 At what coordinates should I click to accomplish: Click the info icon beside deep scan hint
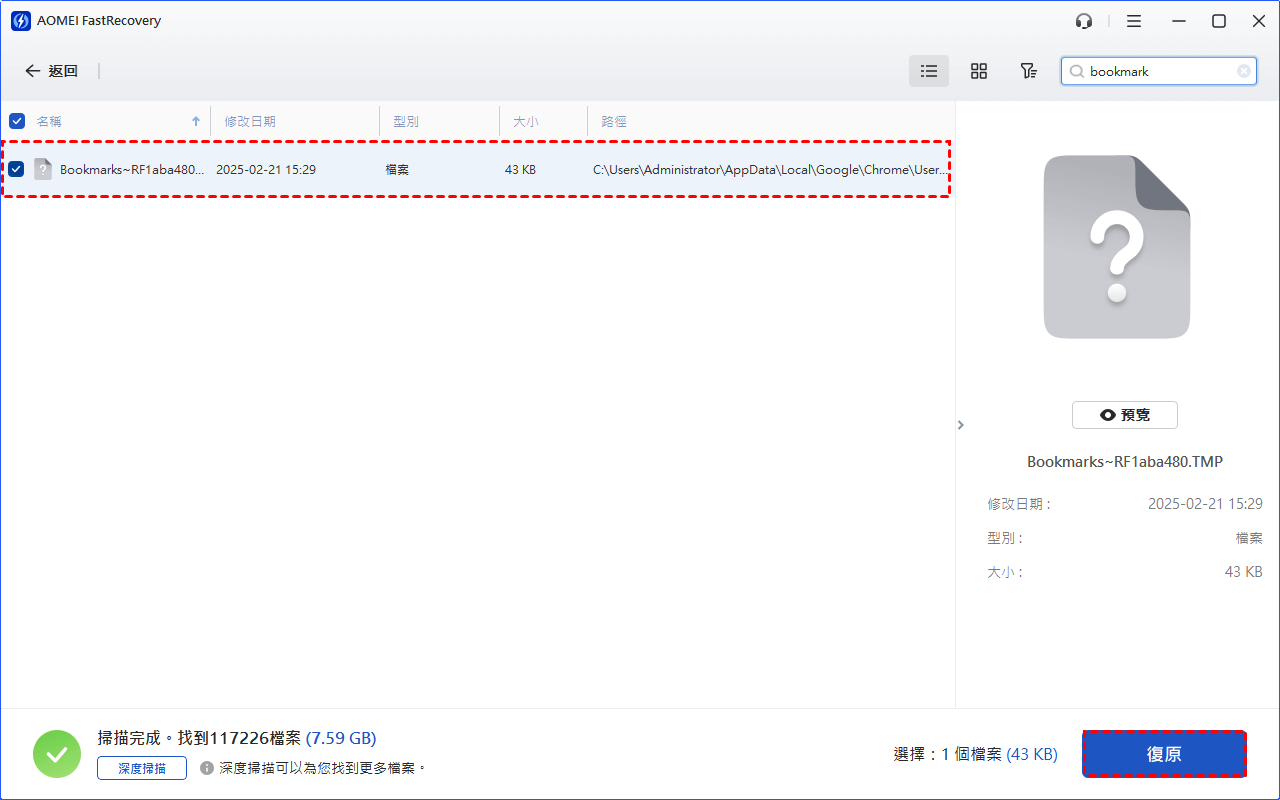(207, 768)
